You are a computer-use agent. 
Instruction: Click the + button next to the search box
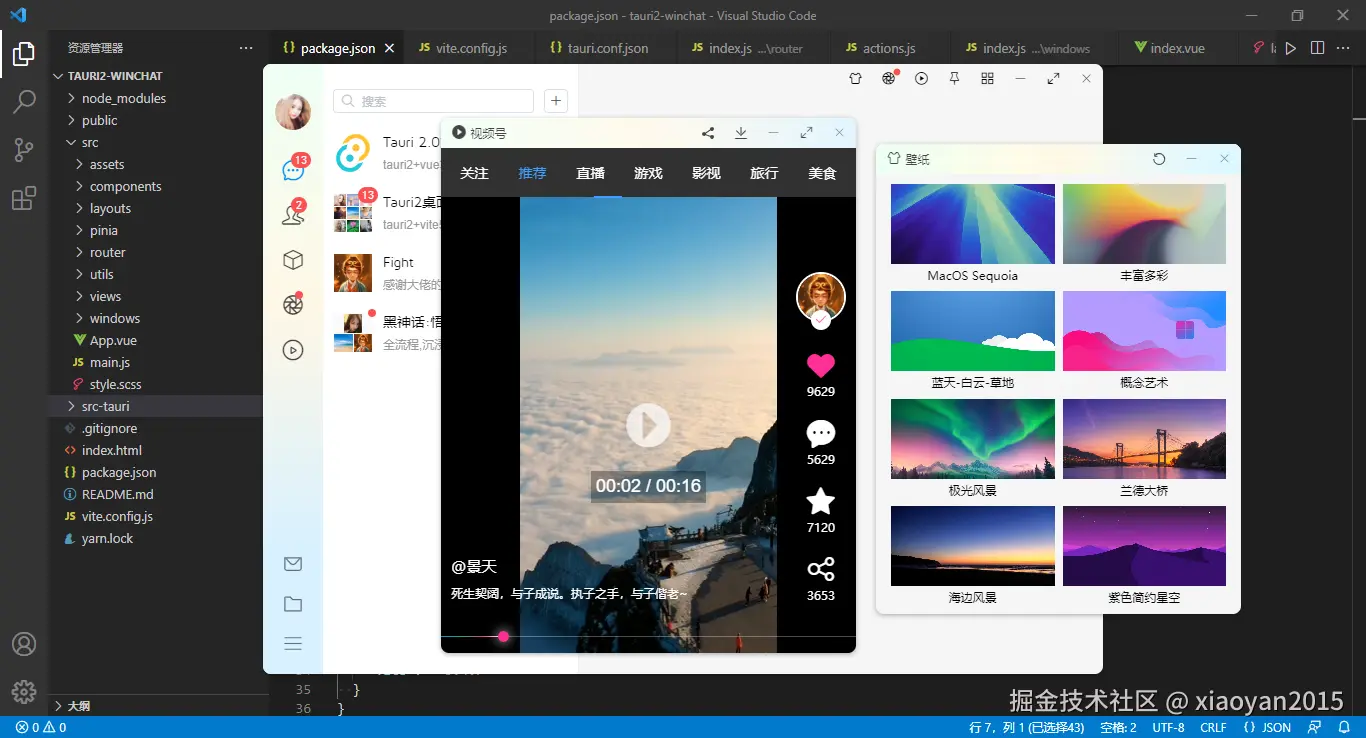[x=555, y=101]
